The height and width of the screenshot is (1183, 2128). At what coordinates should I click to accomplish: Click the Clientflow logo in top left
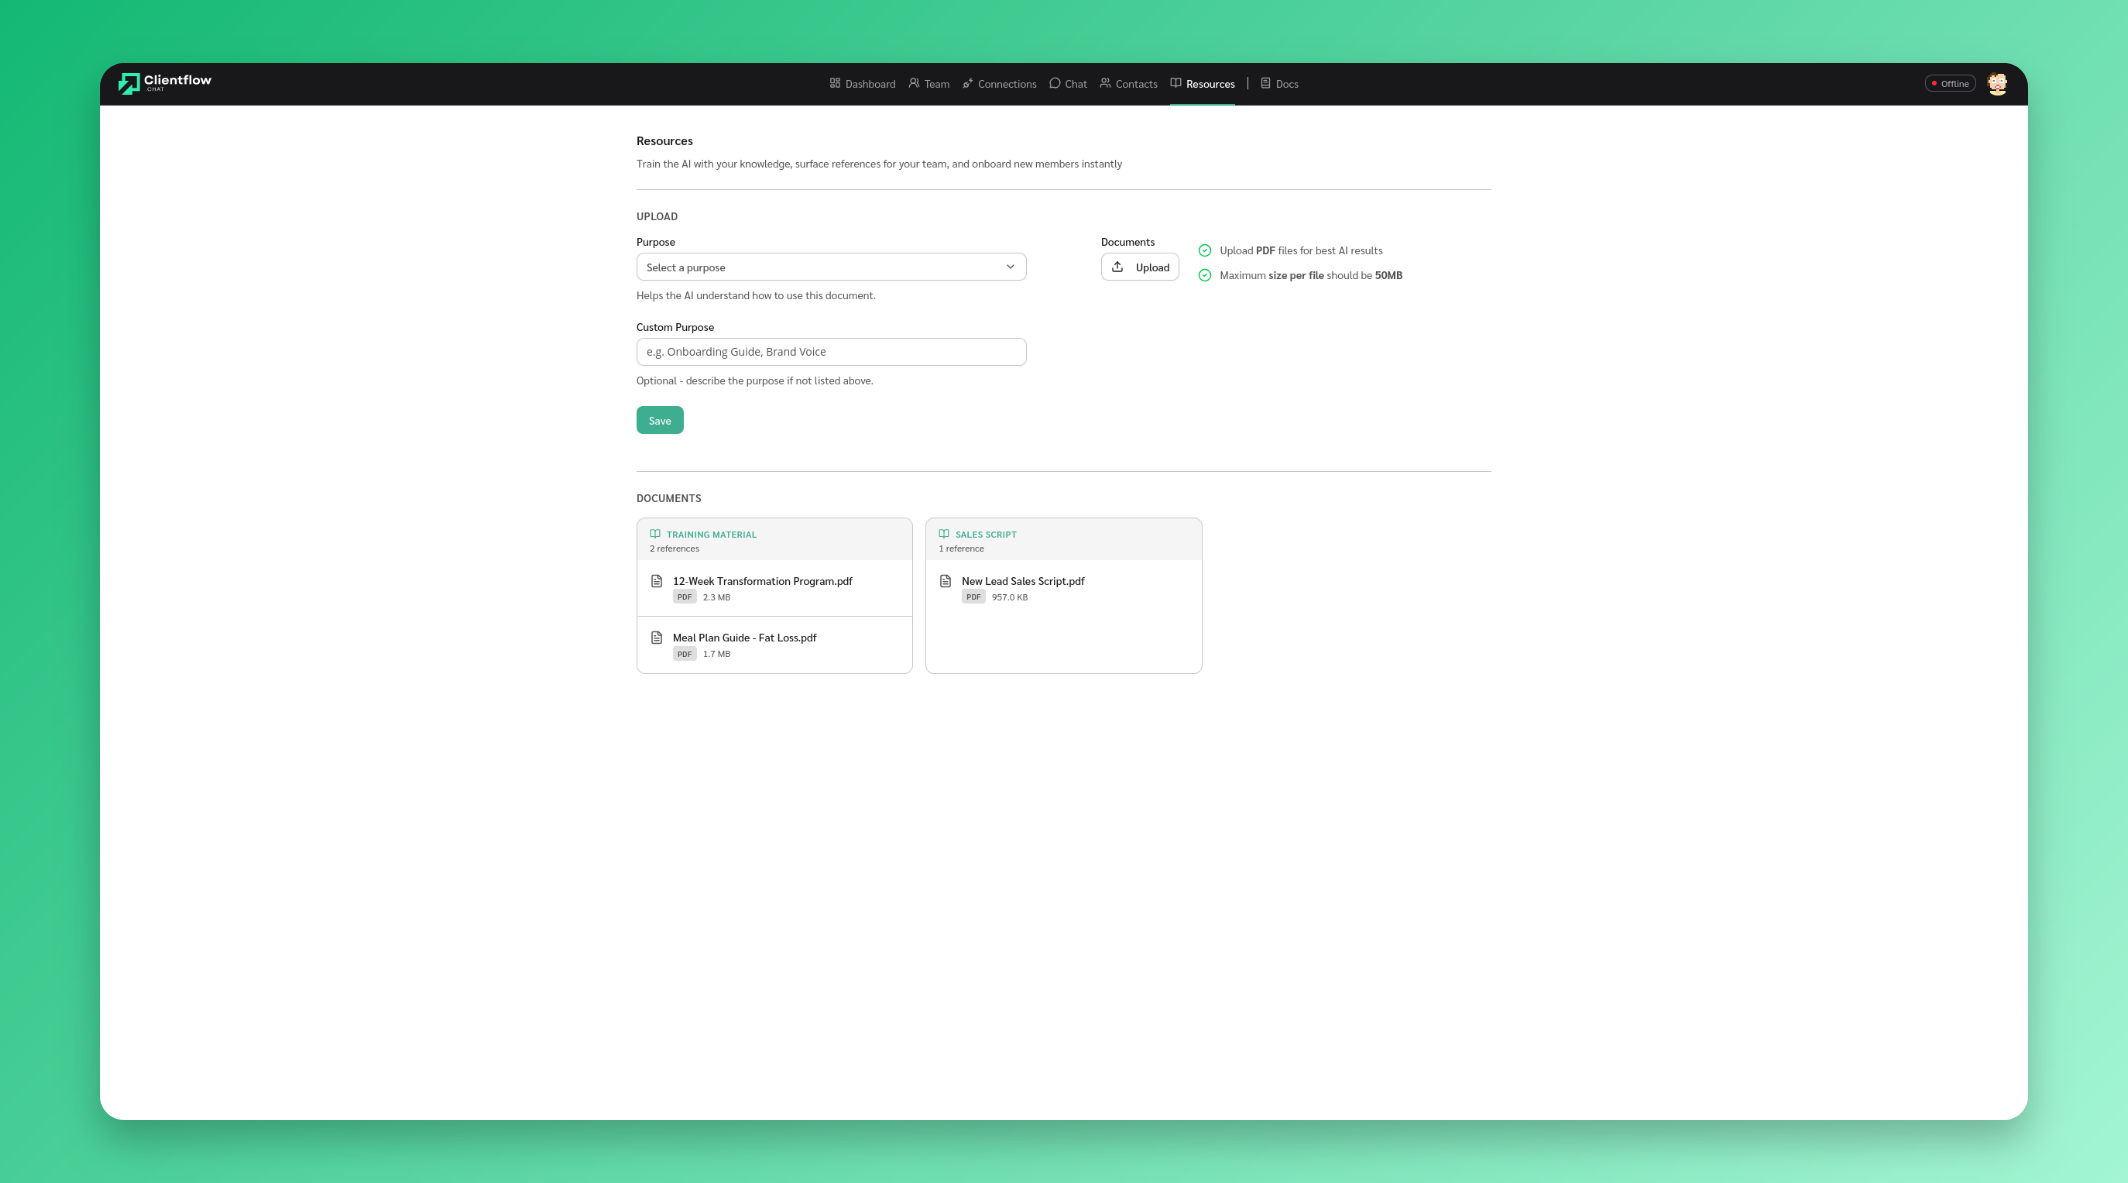tap(163, 83)
